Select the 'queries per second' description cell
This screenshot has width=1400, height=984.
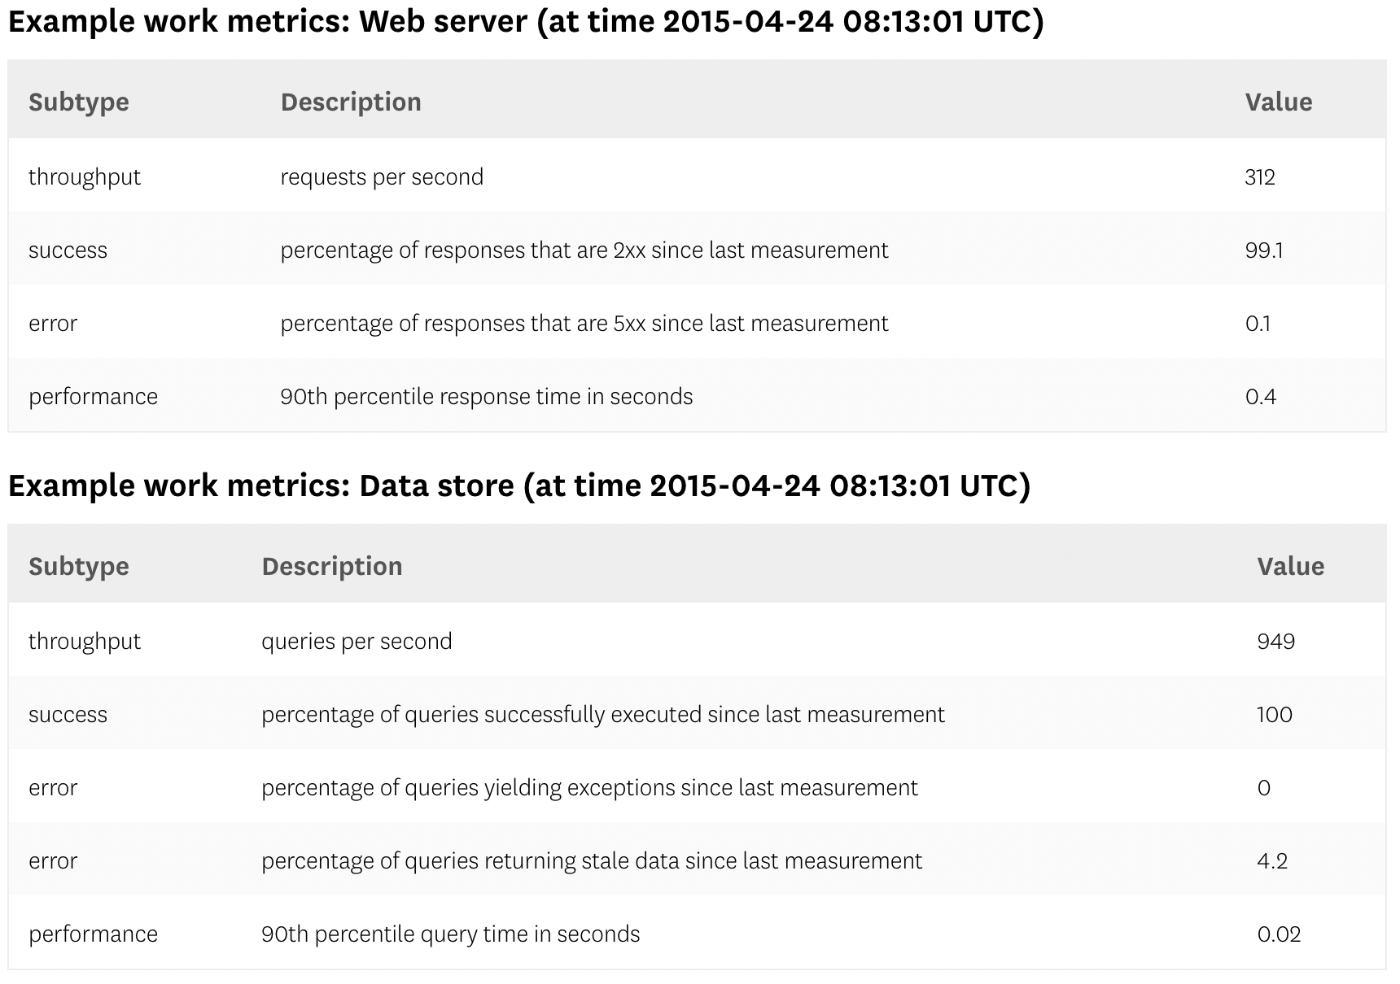[357, 641]
